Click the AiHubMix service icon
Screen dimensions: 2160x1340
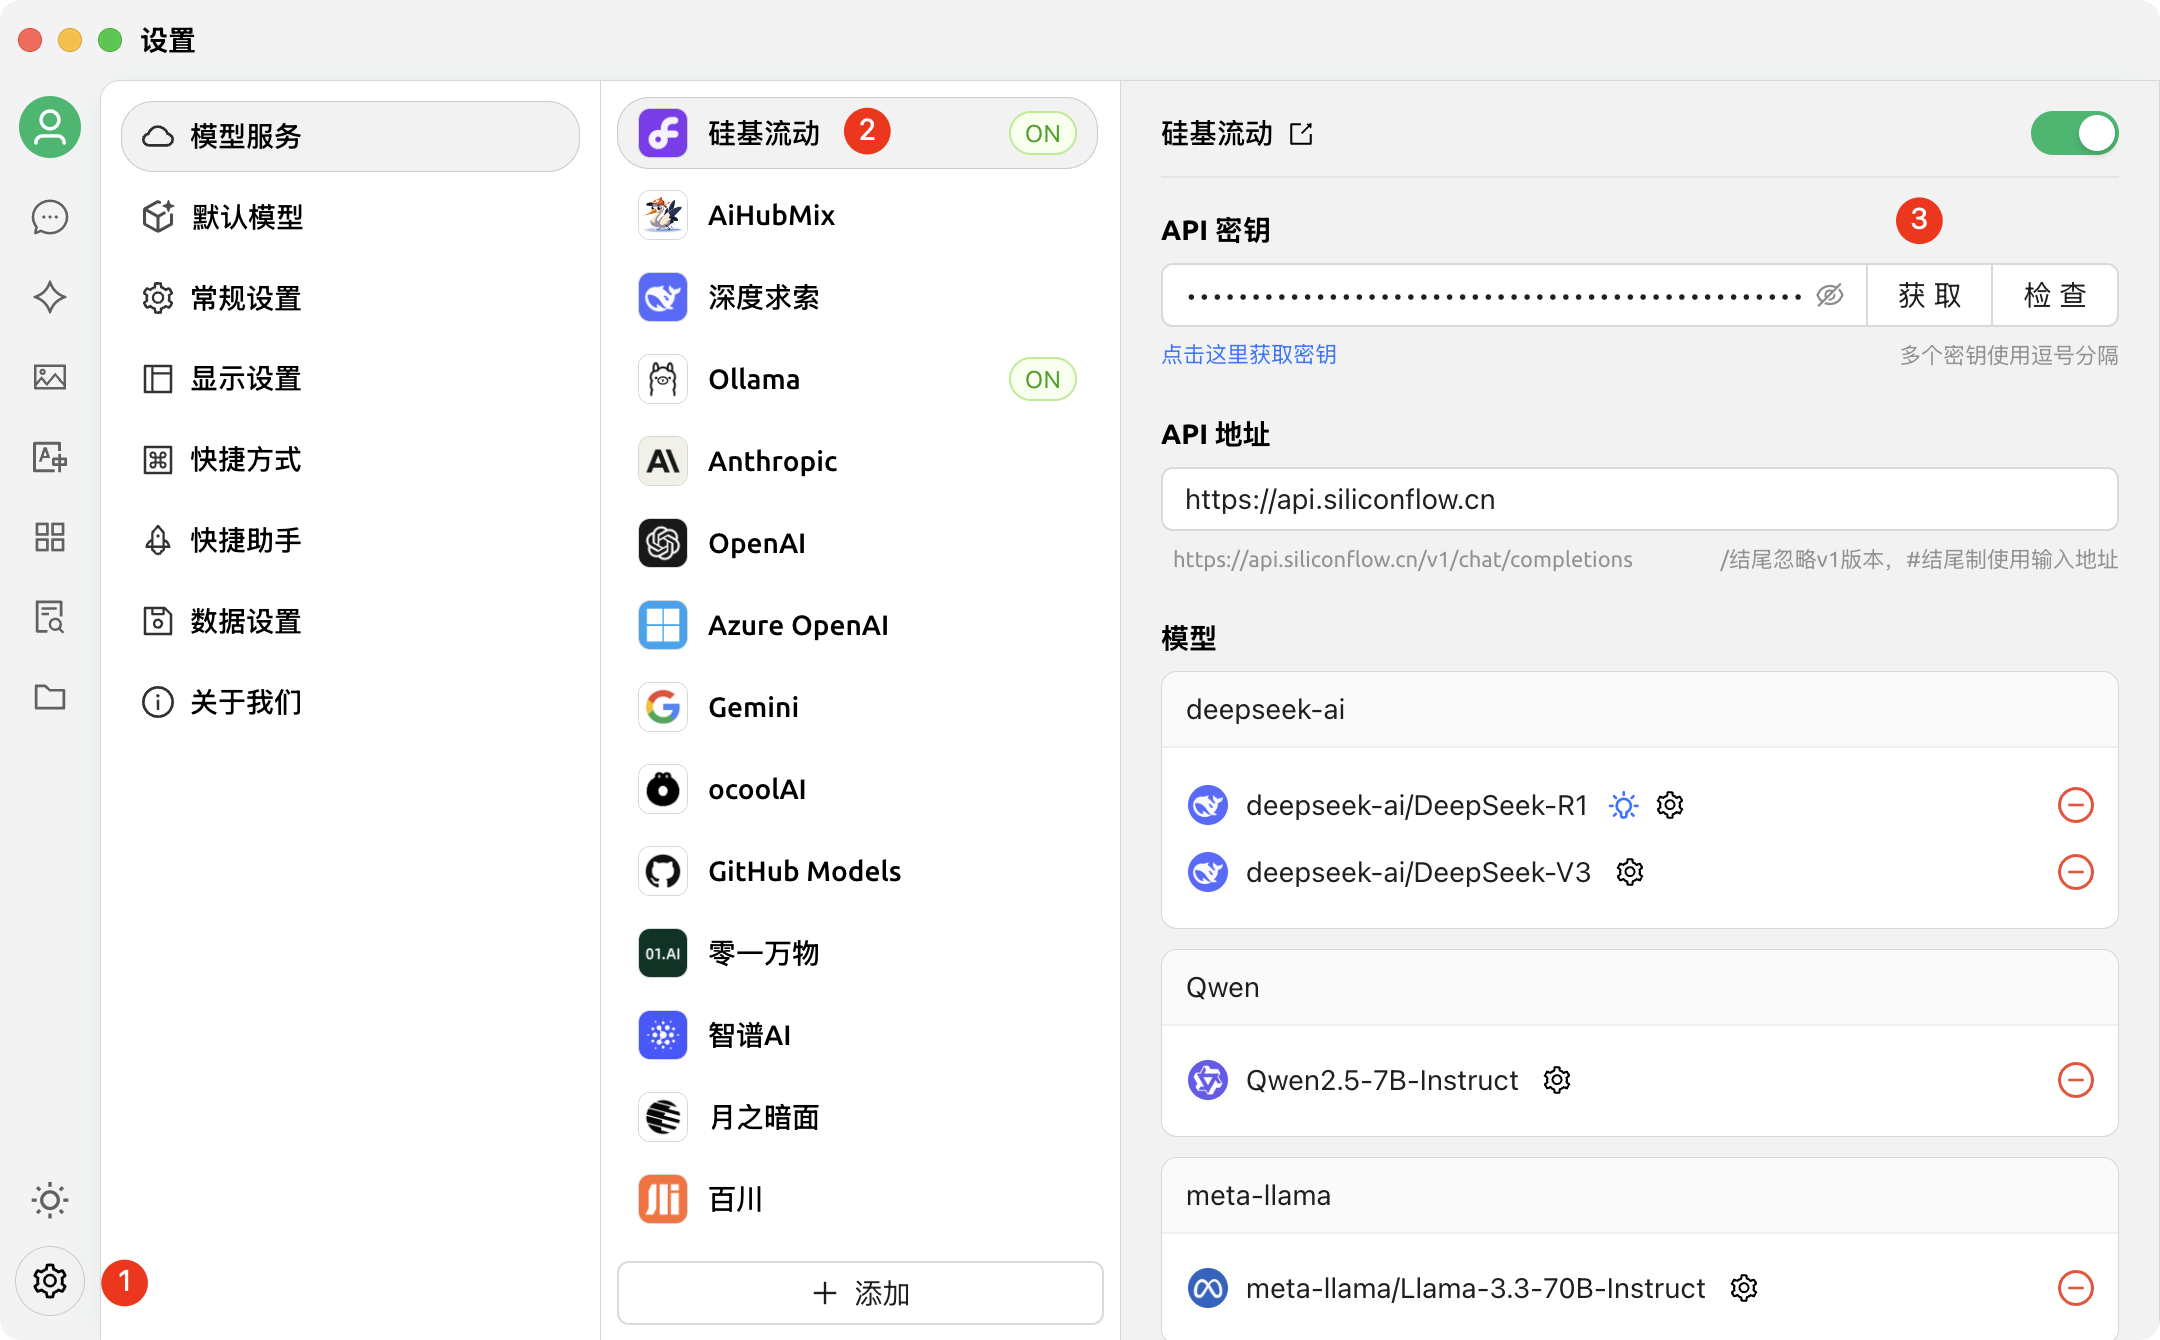tap(662, 215)
